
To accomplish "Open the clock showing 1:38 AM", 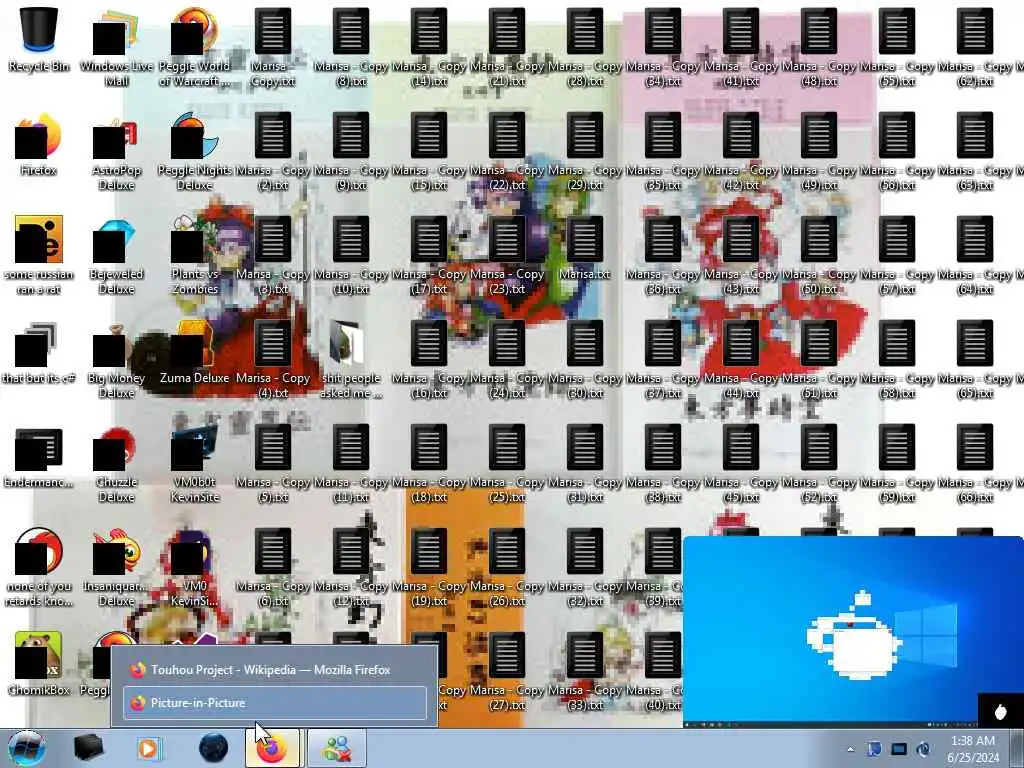I will (x=973, y=749).
